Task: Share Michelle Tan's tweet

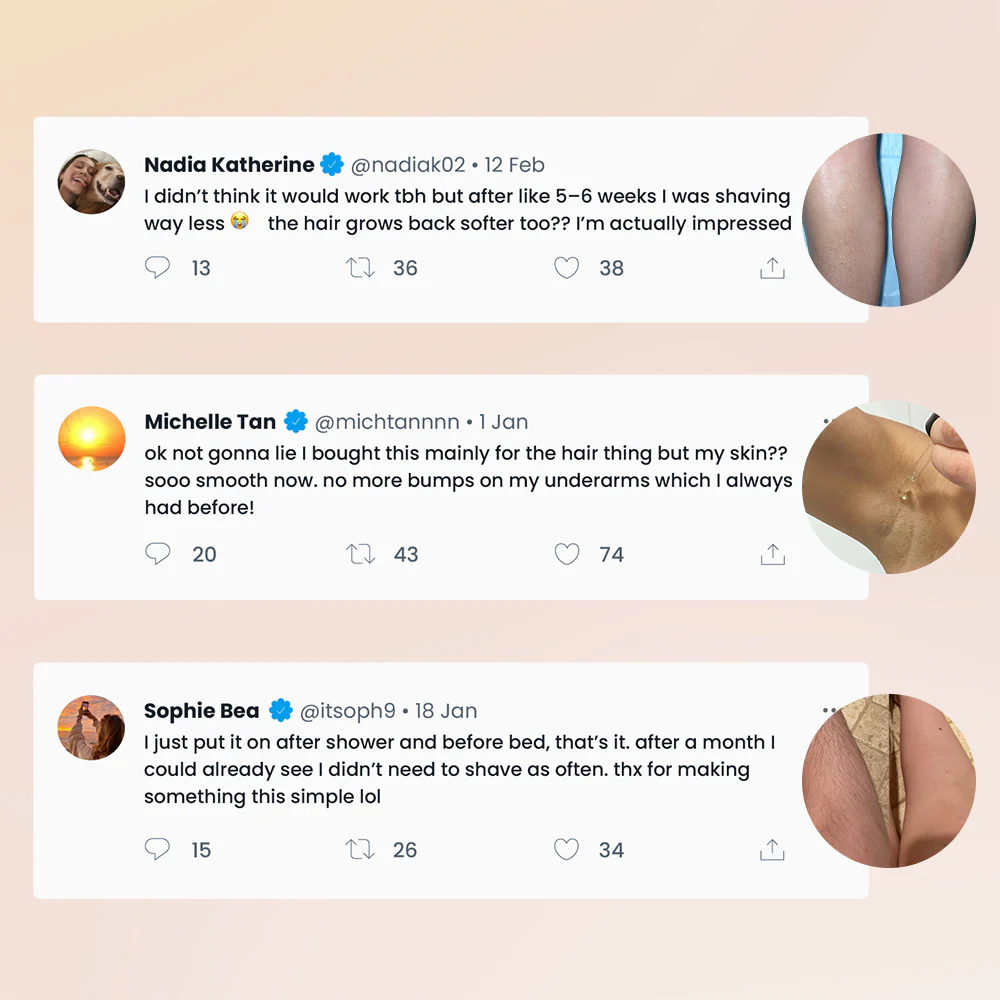Action: (772, 554)
